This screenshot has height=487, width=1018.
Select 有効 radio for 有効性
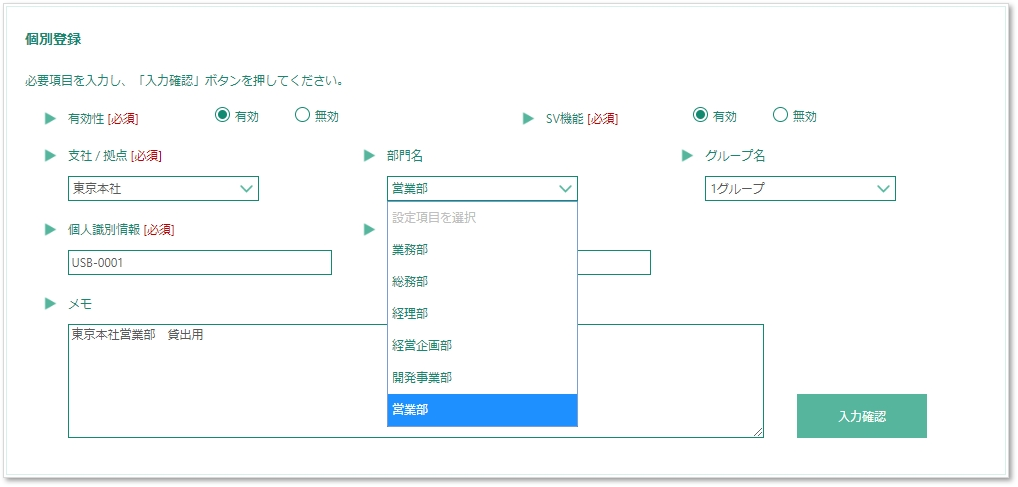(223, 116)
